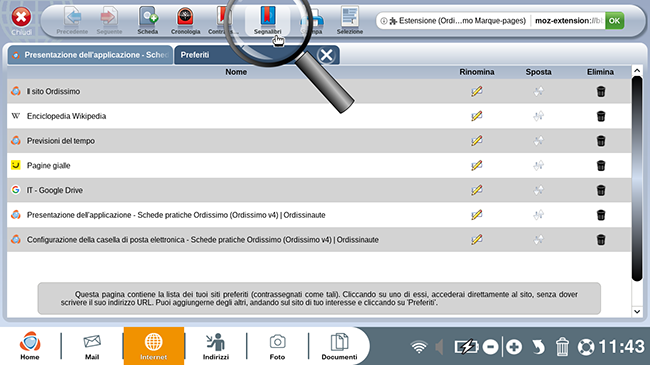The image size is (650, 365).
Task: Rename the Presentazione dell'applicazione bookmark
Action: click(477, 215)
